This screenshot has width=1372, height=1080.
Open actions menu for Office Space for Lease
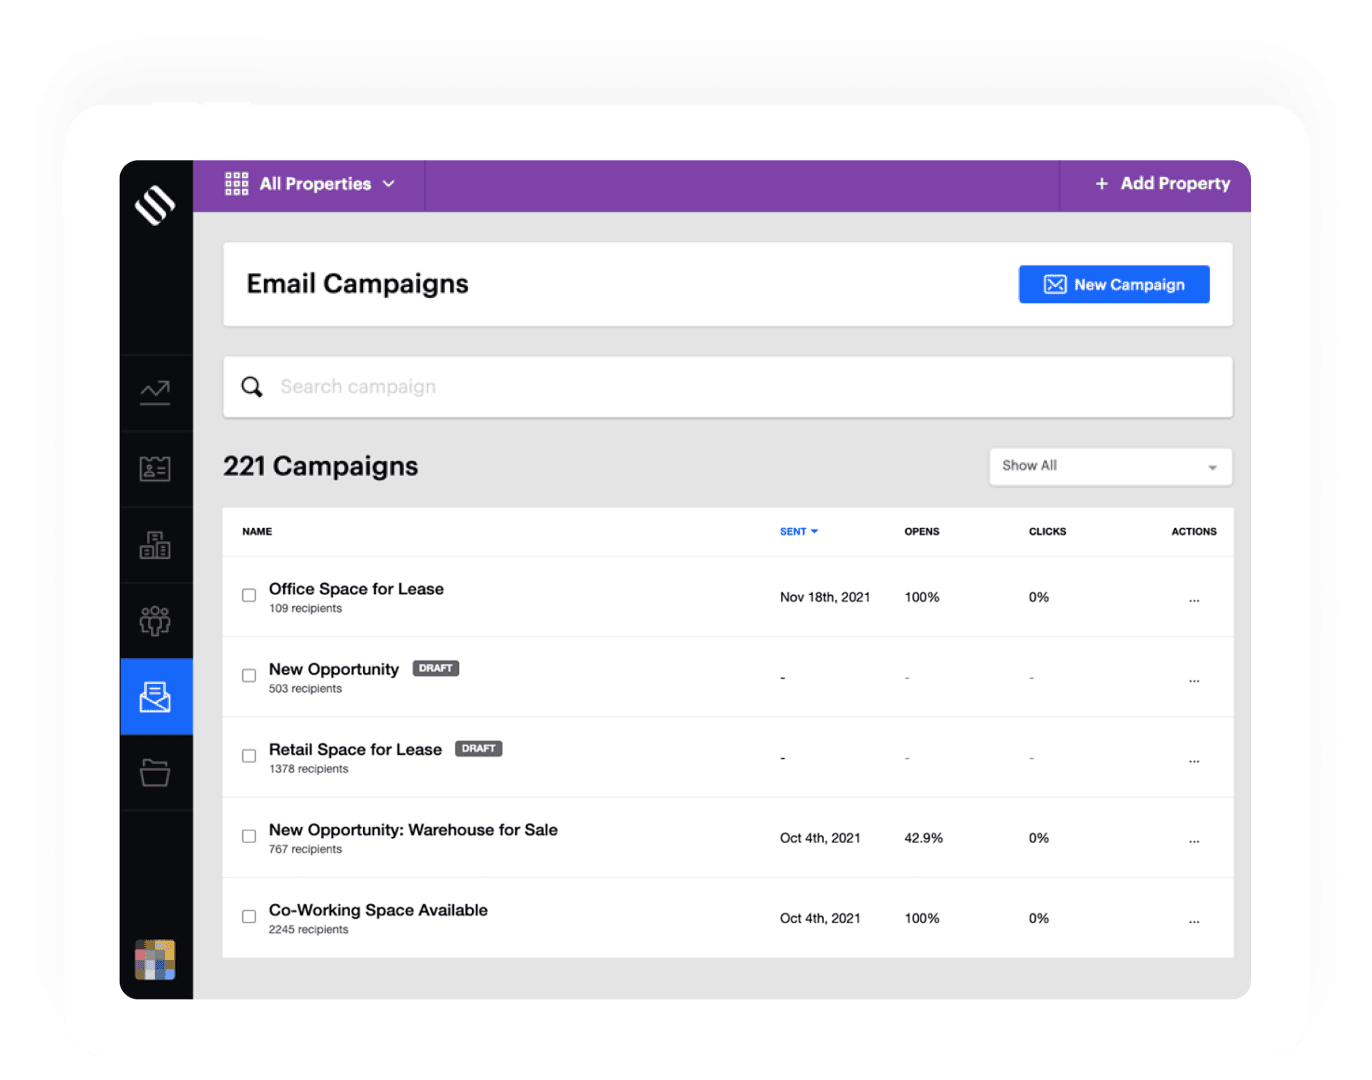(x=1194, y=600)
